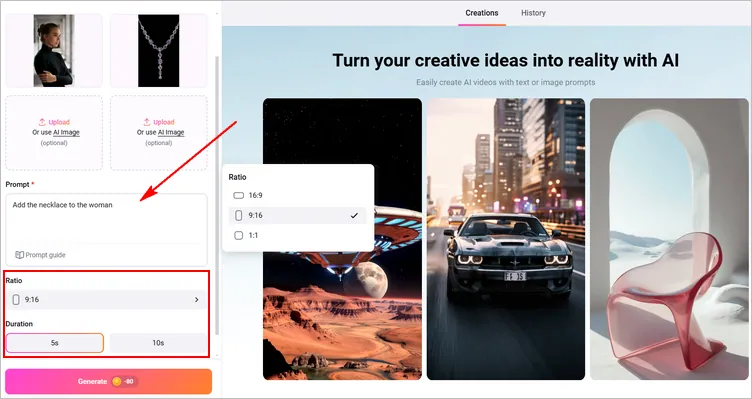Screen dimensions: 752x399
Task: Select the uploaded woman photo thumbnail
Action: 54,50
